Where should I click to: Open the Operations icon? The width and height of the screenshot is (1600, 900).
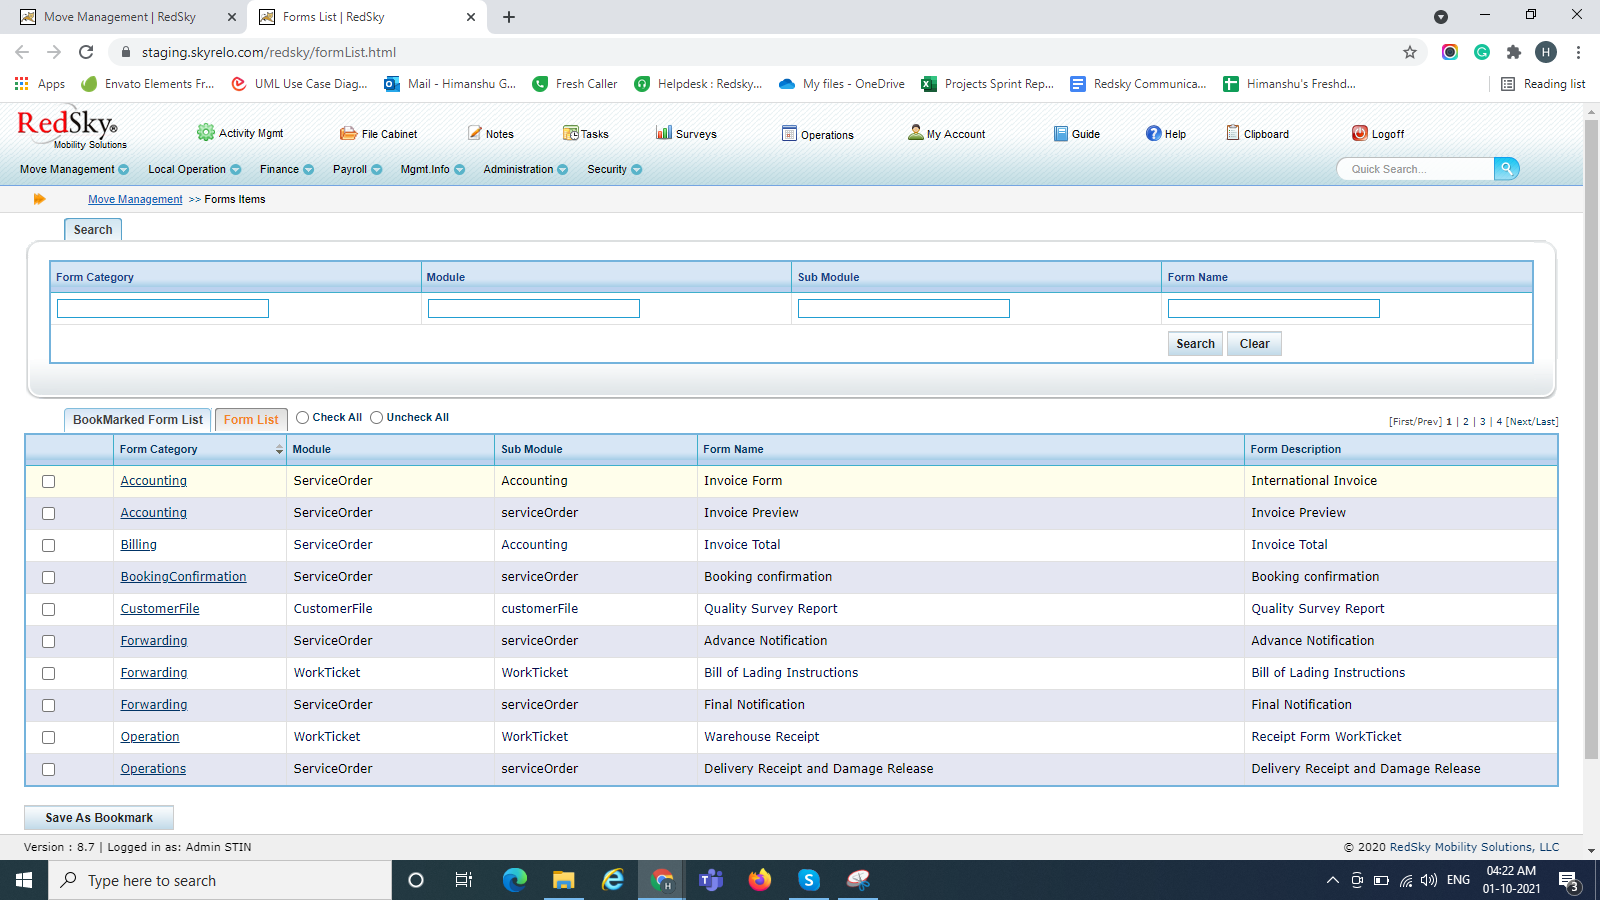coord(789,133)
